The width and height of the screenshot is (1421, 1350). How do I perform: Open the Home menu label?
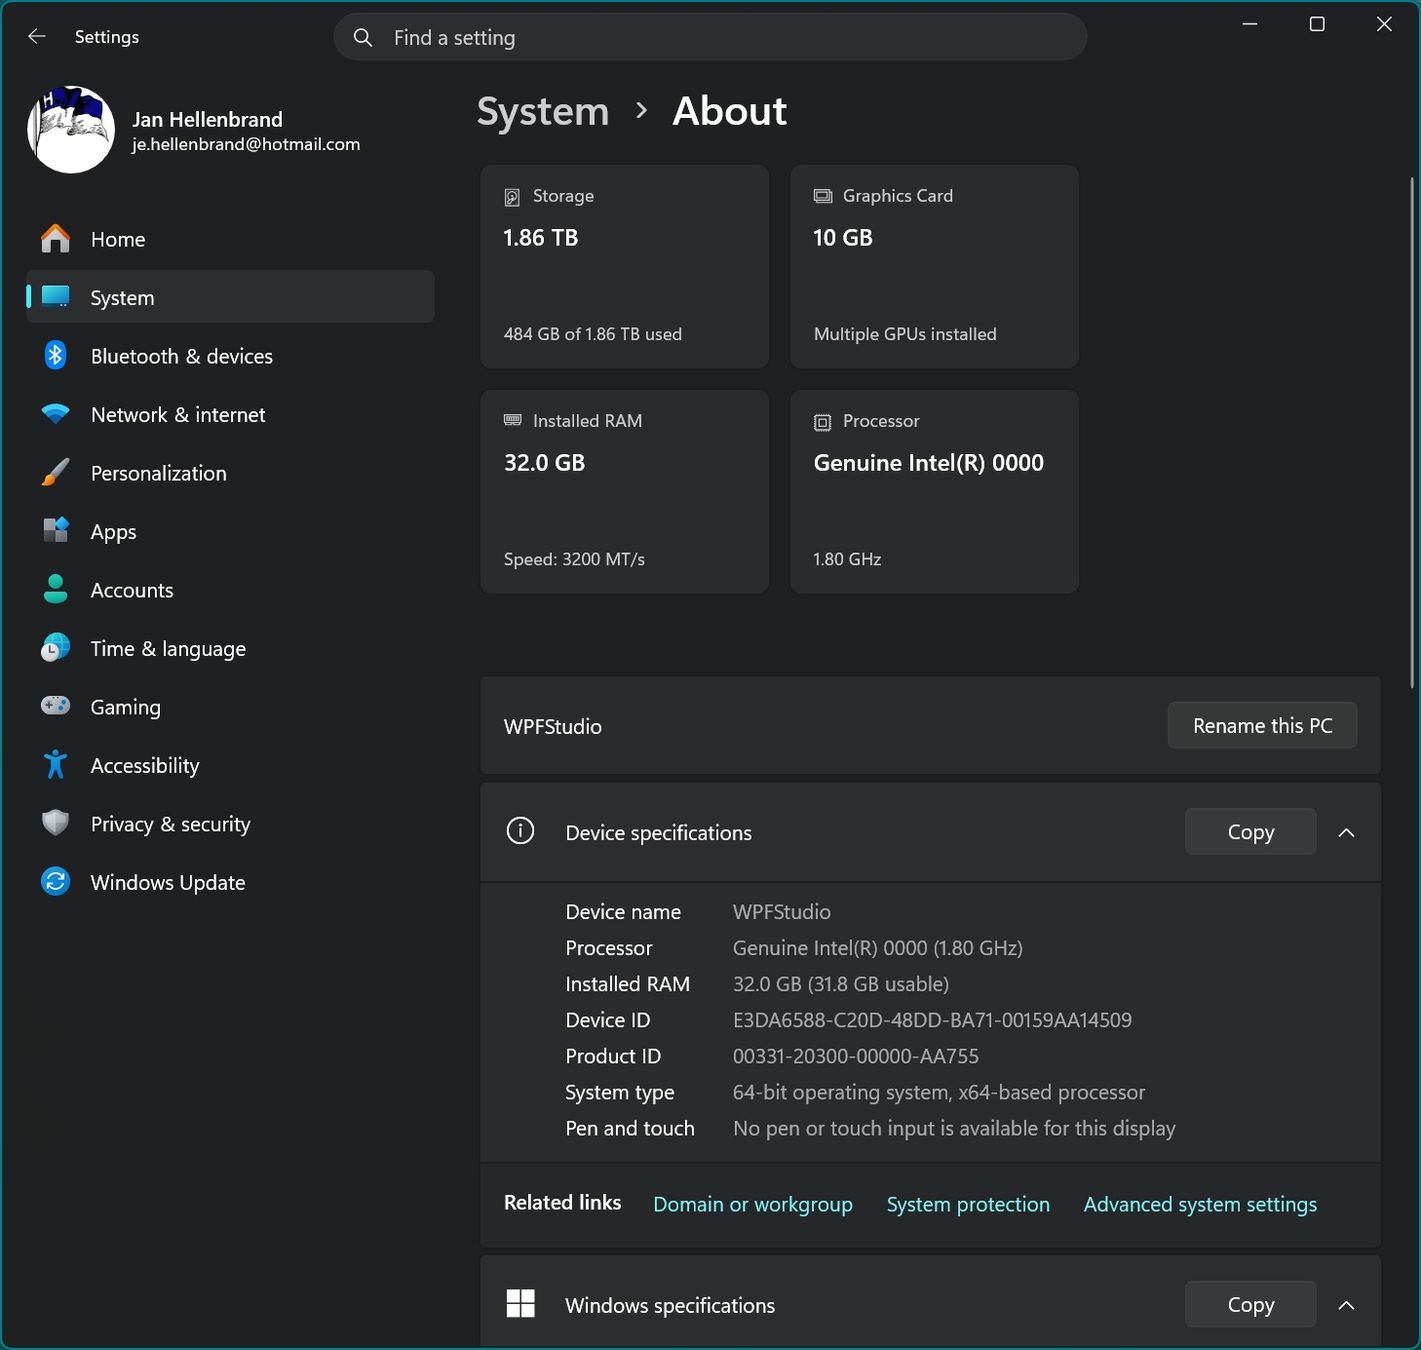coord(118,239)
